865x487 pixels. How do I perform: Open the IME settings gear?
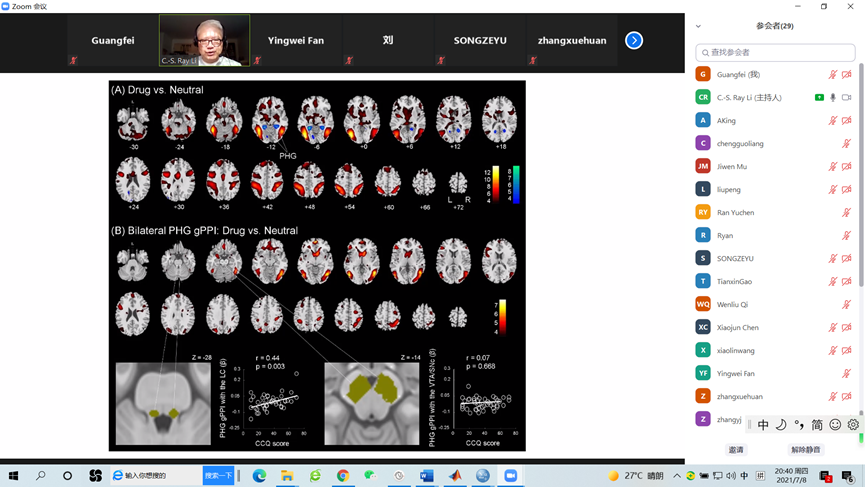[853, 425]
